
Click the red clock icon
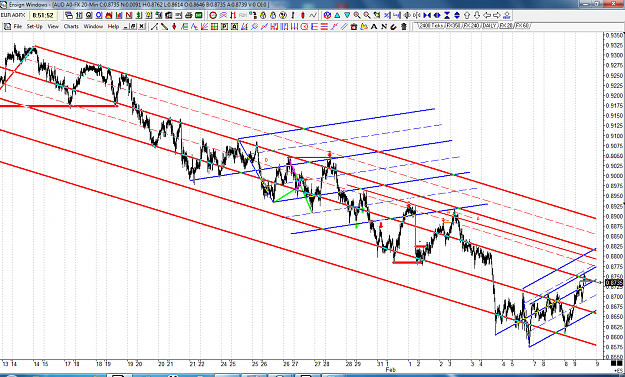213,16
